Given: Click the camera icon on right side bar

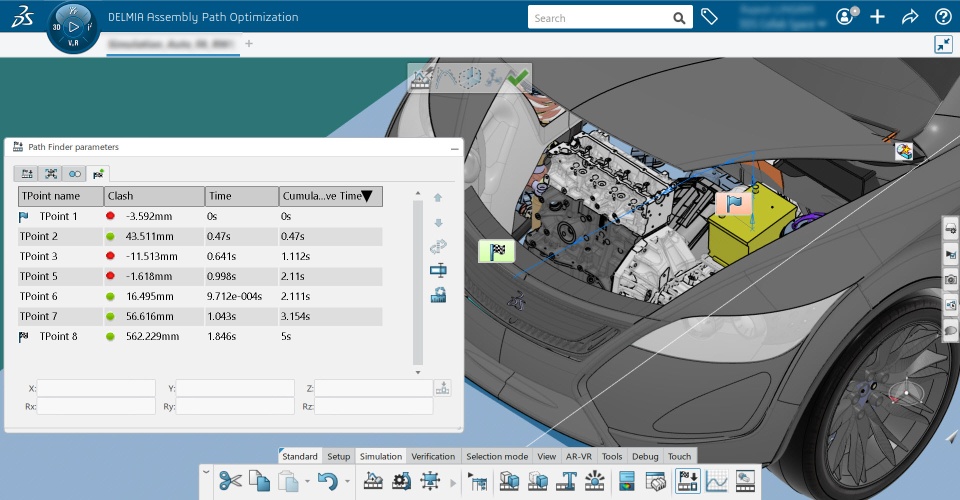Looking at the screenshot, I should point(950,280).
